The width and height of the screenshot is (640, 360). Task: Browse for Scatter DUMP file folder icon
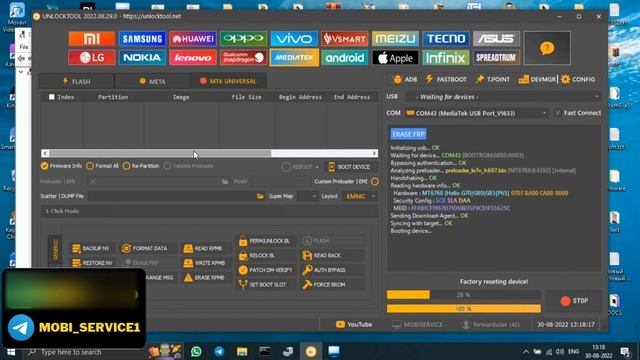coord(260,196)
